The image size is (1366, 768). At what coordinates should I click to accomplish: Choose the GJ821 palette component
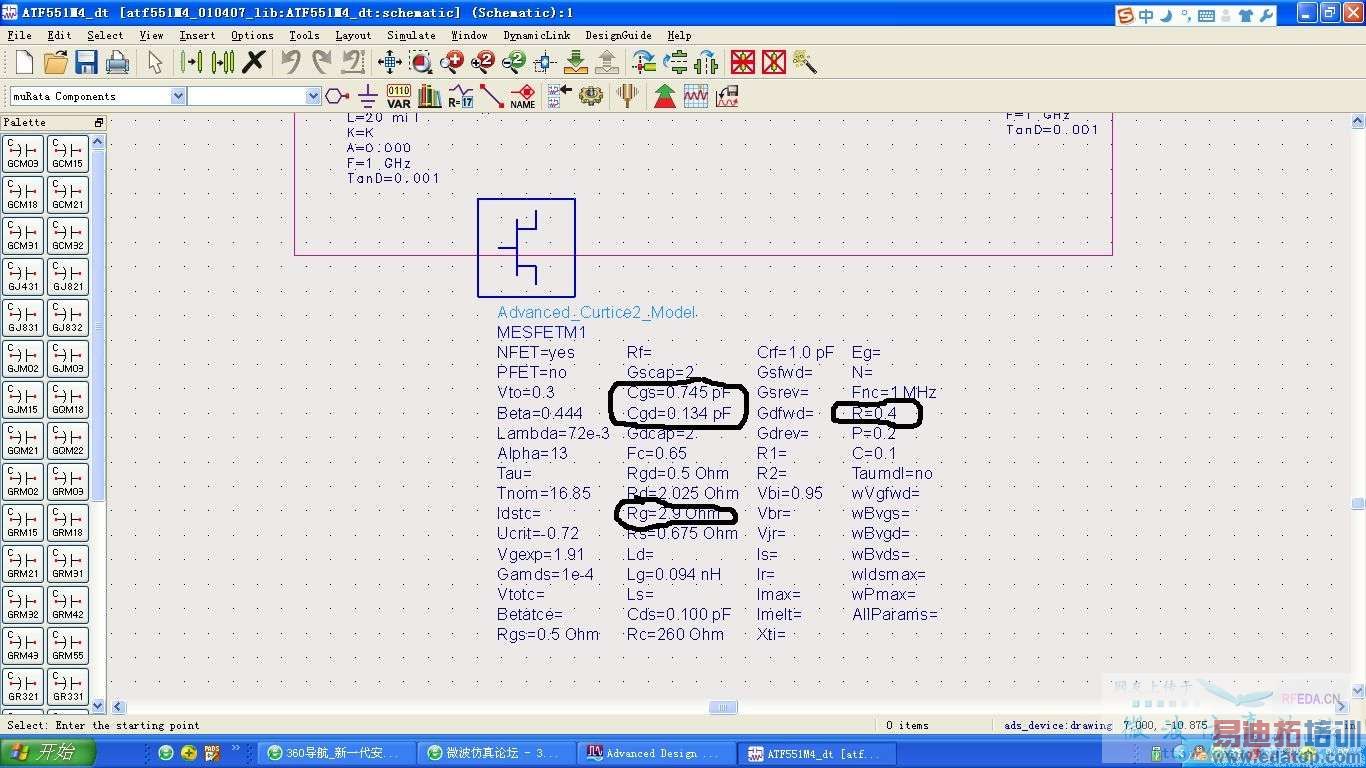coord(68,277)
